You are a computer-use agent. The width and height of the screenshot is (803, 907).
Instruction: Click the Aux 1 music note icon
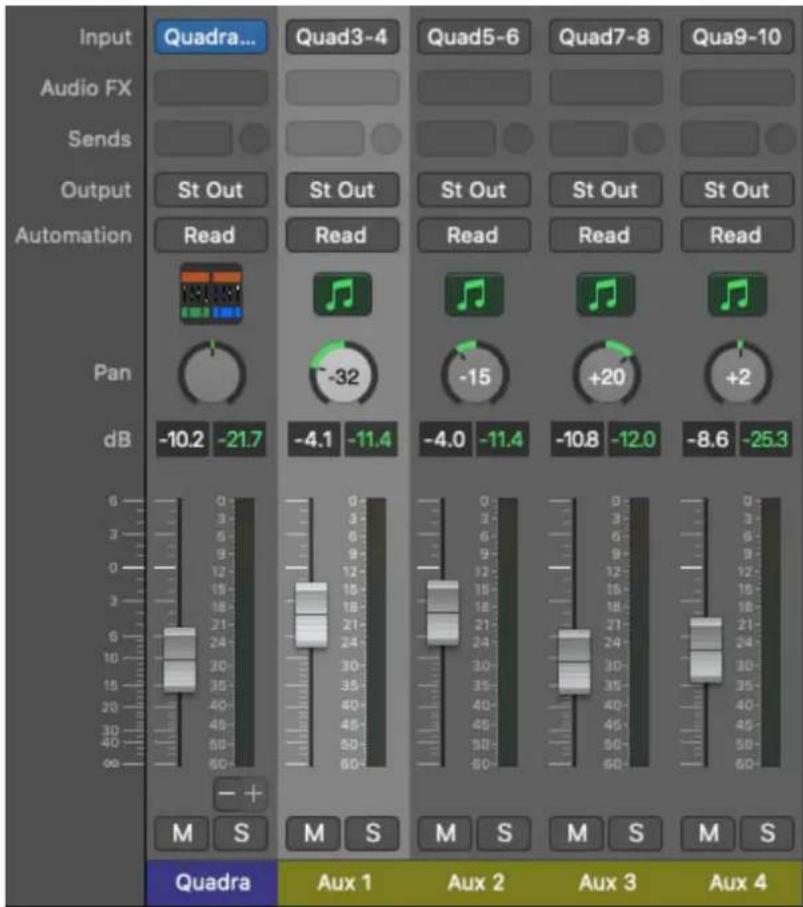342,294
